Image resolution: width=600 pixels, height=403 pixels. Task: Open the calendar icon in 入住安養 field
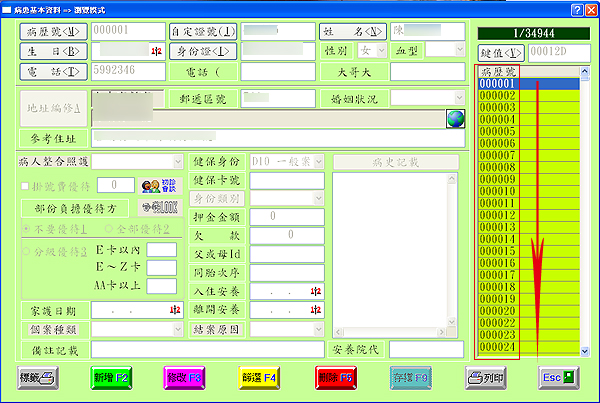(x=317, y=291)
